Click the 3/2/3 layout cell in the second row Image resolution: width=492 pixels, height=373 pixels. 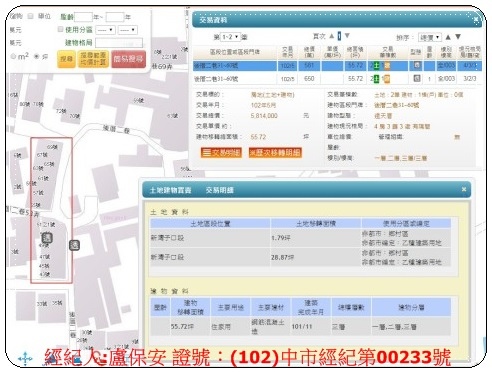[x=469, y=79]
